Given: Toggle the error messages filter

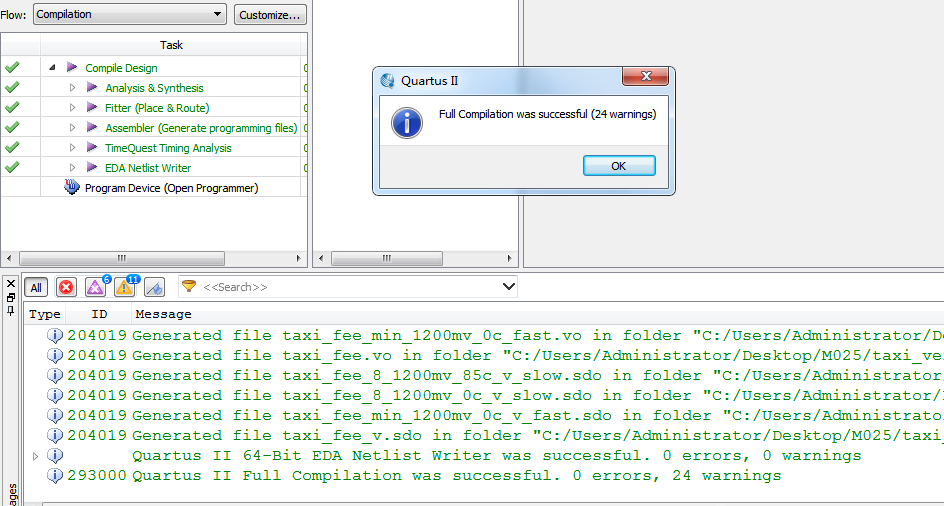Looking at the screenshot, I should pos(66,287).
